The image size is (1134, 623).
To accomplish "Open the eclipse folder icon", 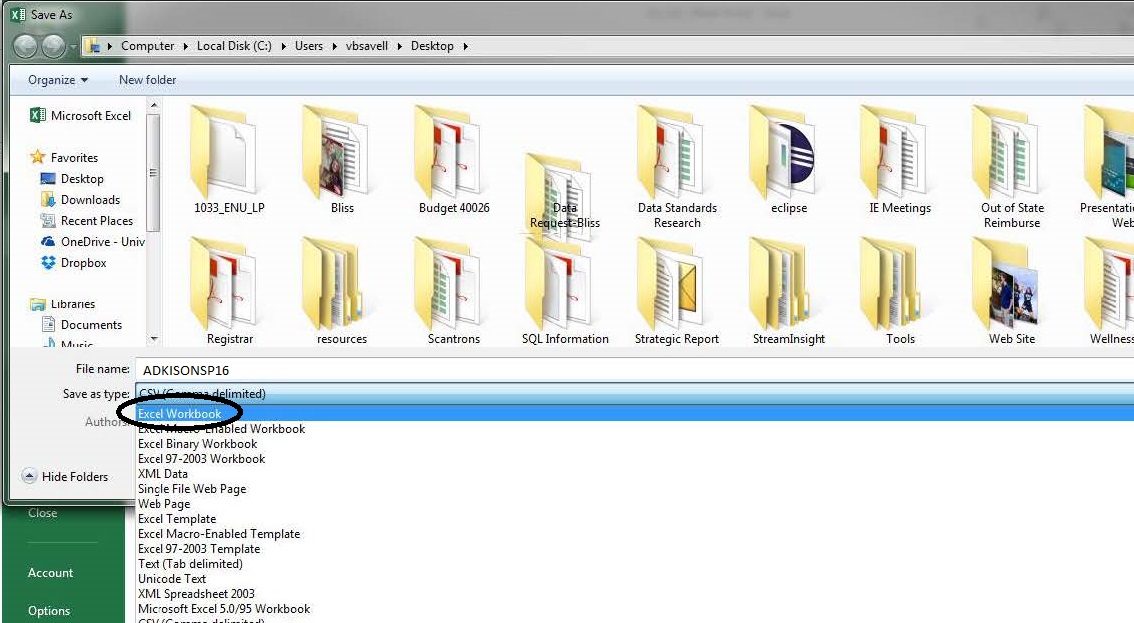I will click(789, 157).
